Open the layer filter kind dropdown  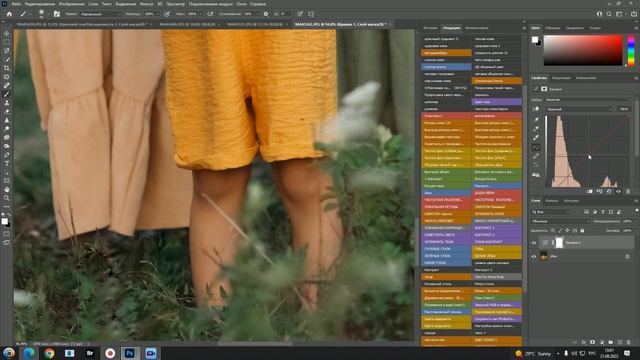click(x=551, y=212)
